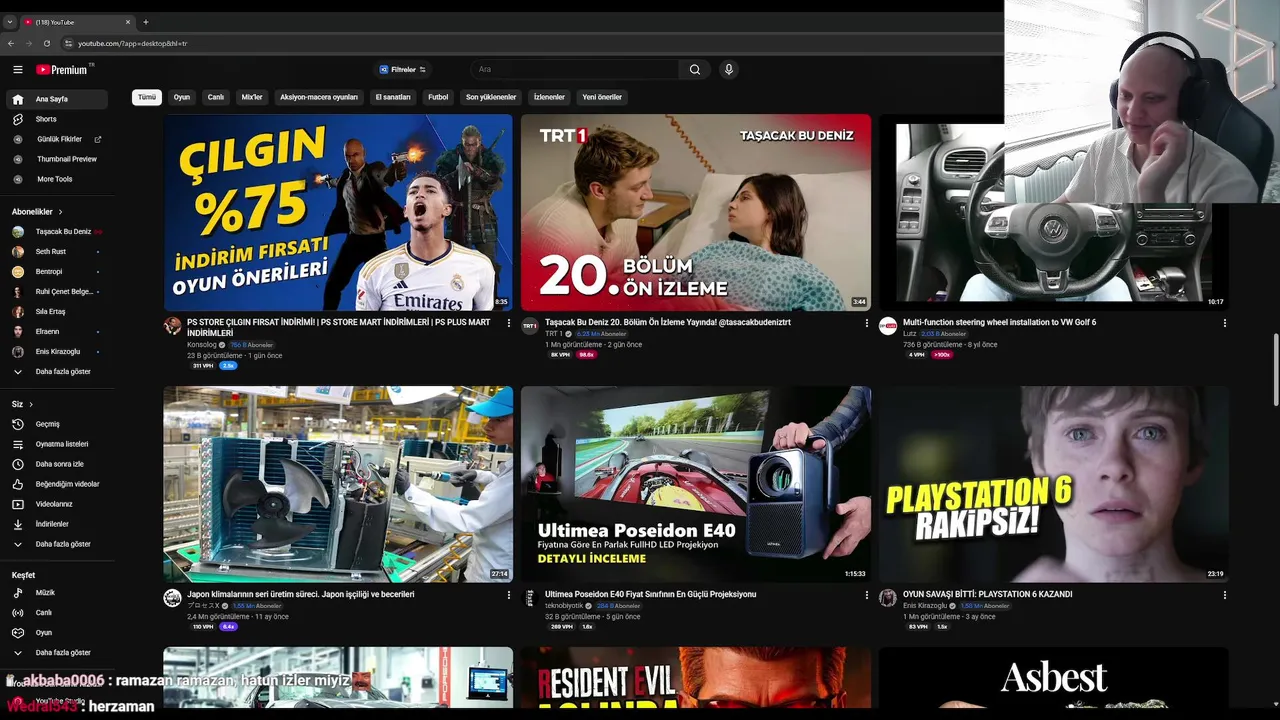Open Elraenn subscription
The height and width of the screenshot is (720, 1280).
point(58,332)
